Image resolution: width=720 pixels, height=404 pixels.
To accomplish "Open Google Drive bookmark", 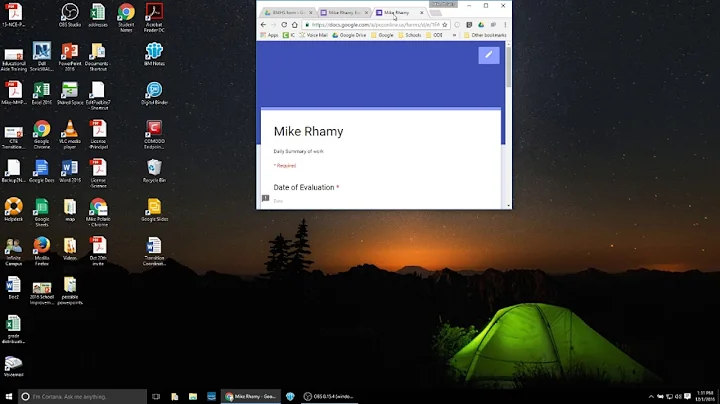I will tap(349, 35).
